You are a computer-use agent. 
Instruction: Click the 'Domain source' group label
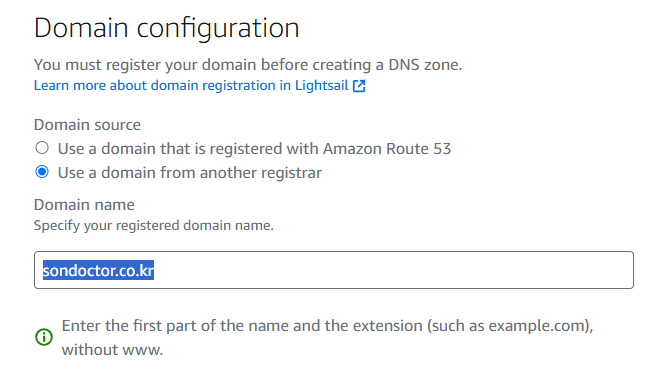87,125
